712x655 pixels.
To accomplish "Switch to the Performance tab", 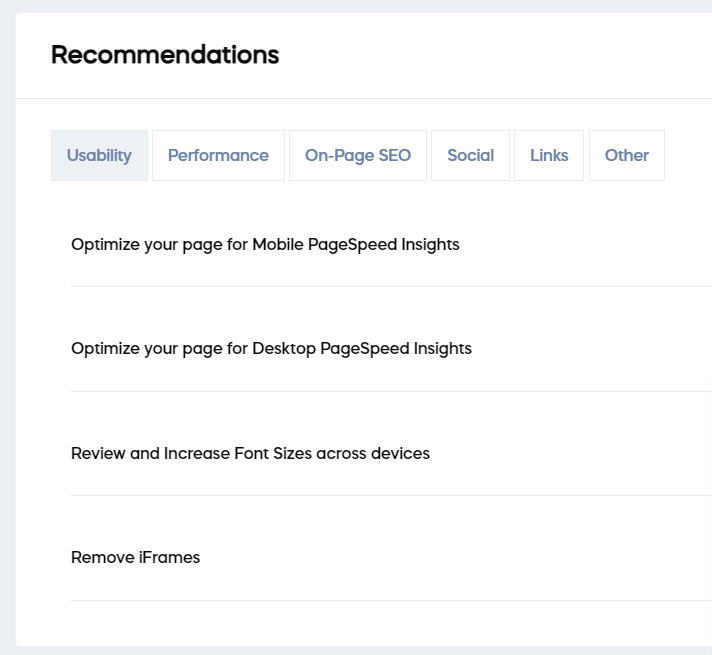I will (218, 155).
